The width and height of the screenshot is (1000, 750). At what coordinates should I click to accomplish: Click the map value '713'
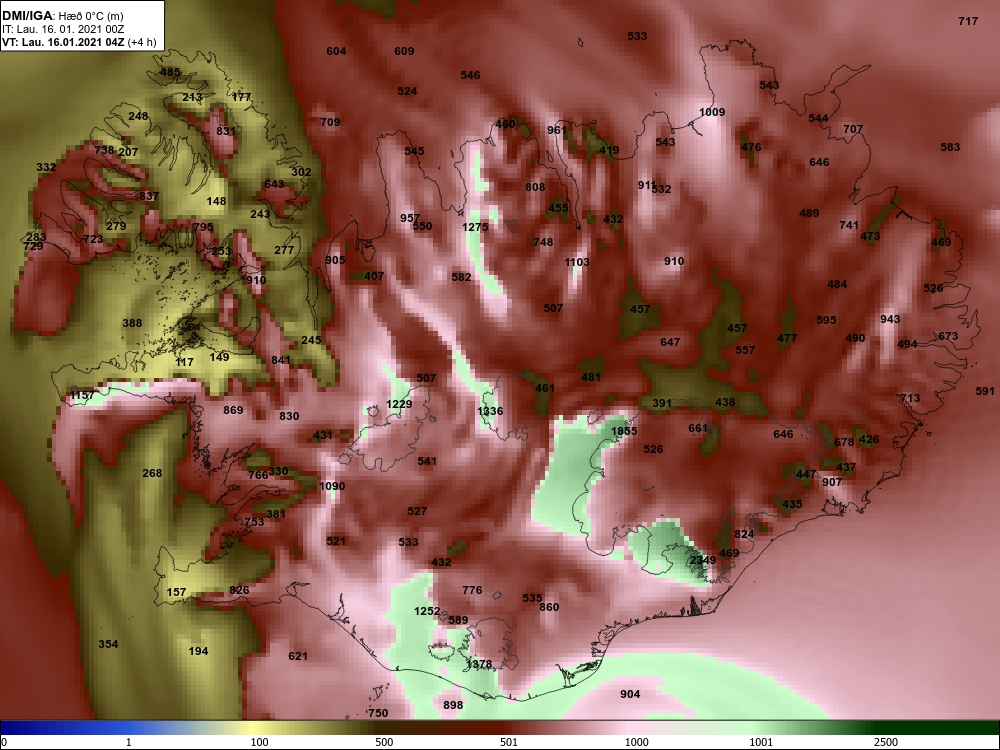point(910,399)
